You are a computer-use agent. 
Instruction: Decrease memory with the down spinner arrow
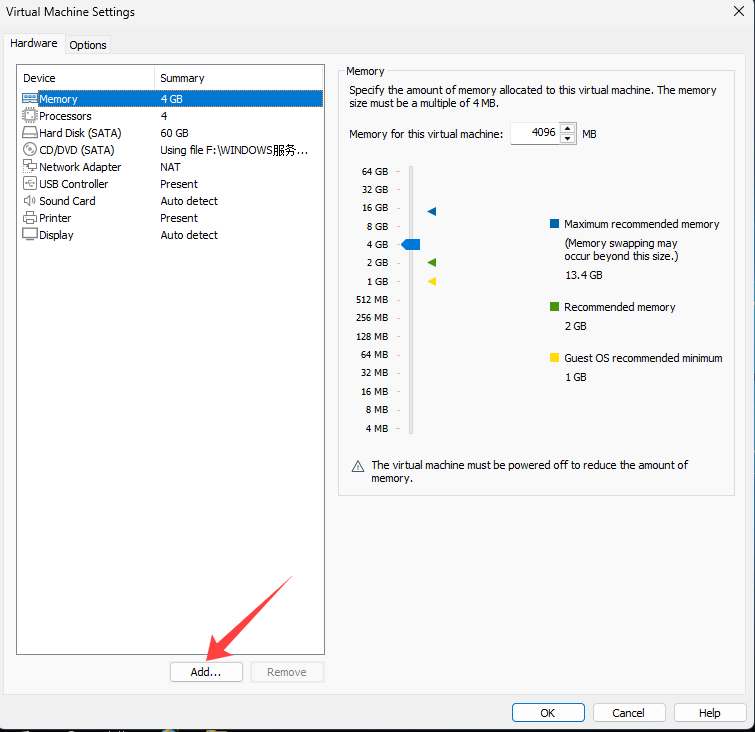[x=568, y=139]
